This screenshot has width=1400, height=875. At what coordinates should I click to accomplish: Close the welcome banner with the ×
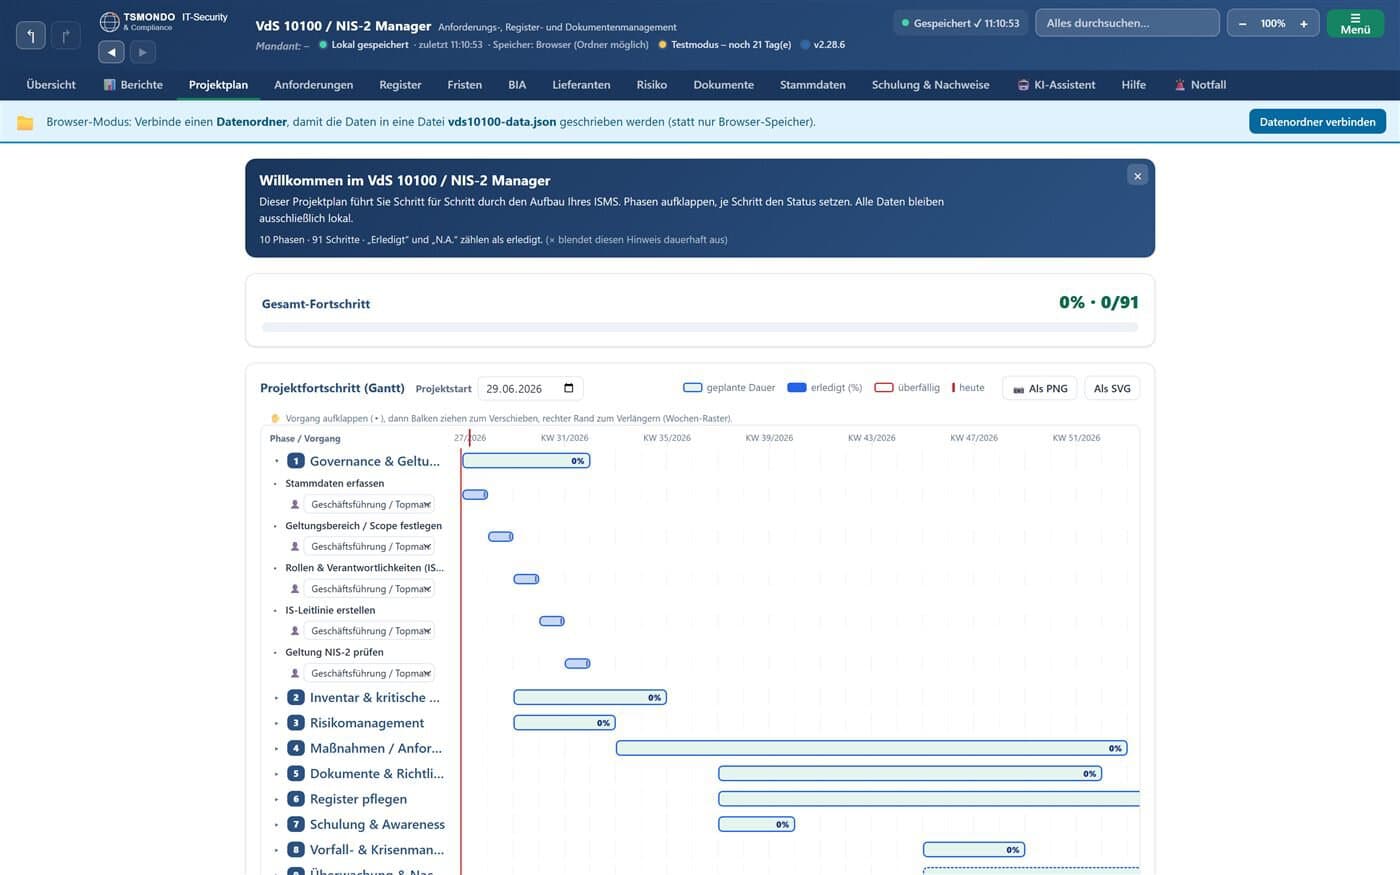tap(1137, 176)
